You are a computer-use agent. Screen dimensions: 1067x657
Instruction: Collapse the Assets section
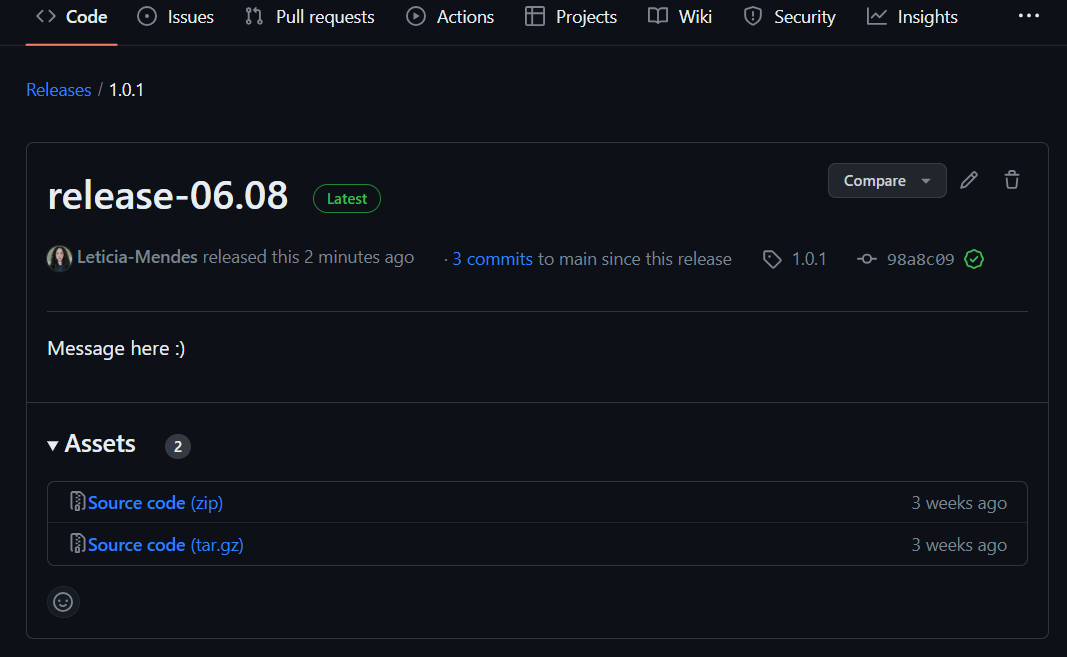click(52, 444)
